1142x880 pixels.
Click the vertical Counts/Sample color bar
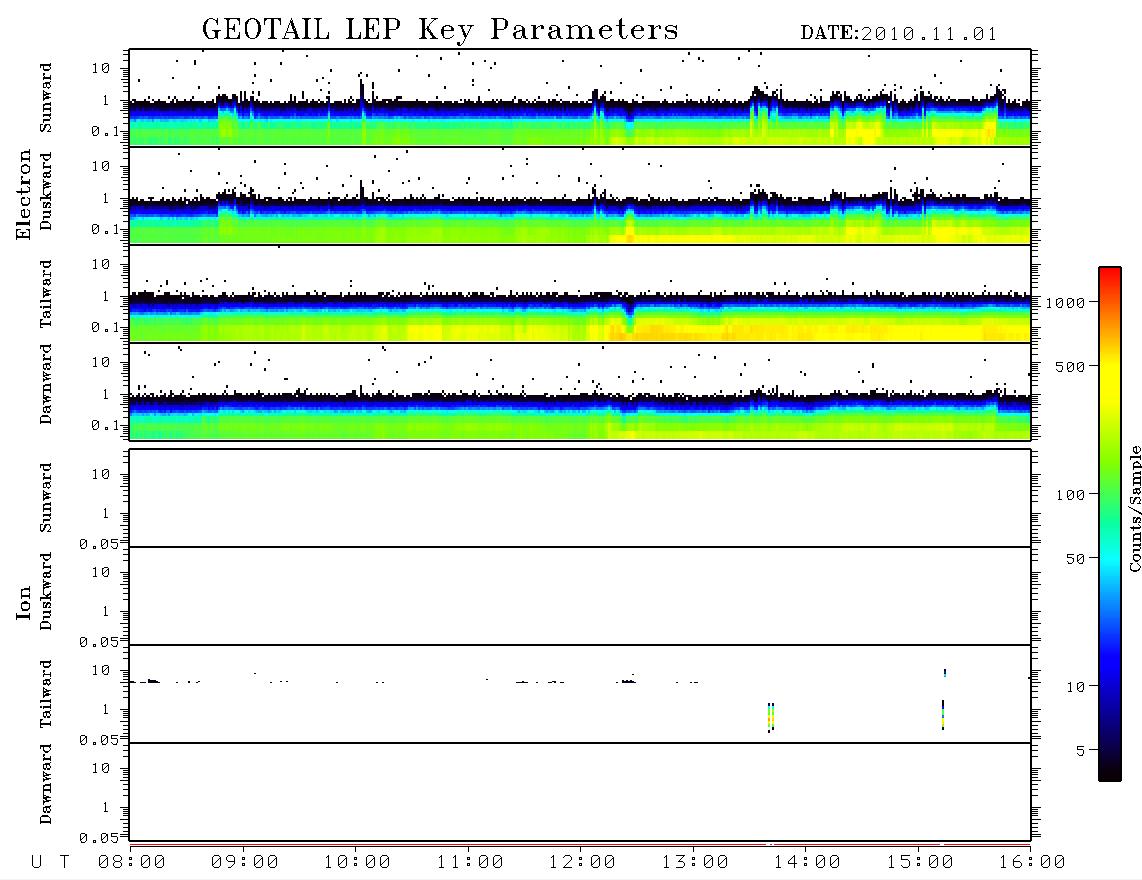1110,524
